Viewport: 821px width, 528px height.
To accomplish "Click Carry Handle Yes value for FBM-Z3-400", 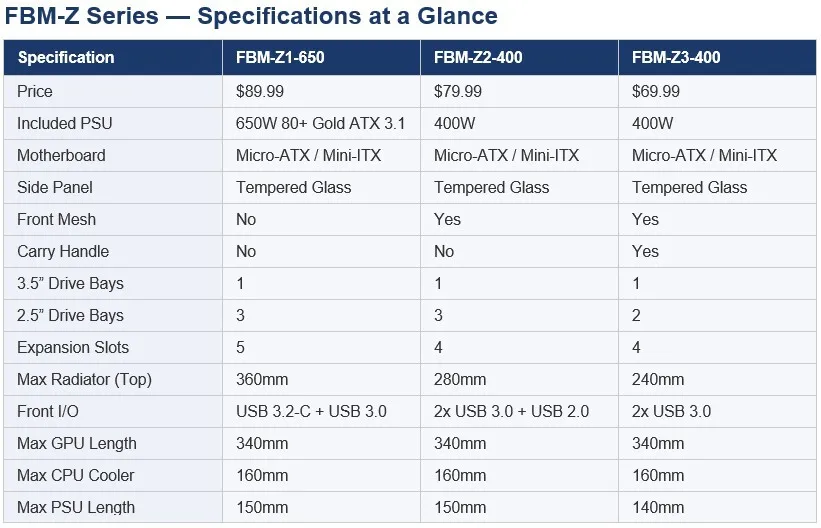I will pyautogui.click(x=717, y=251).
